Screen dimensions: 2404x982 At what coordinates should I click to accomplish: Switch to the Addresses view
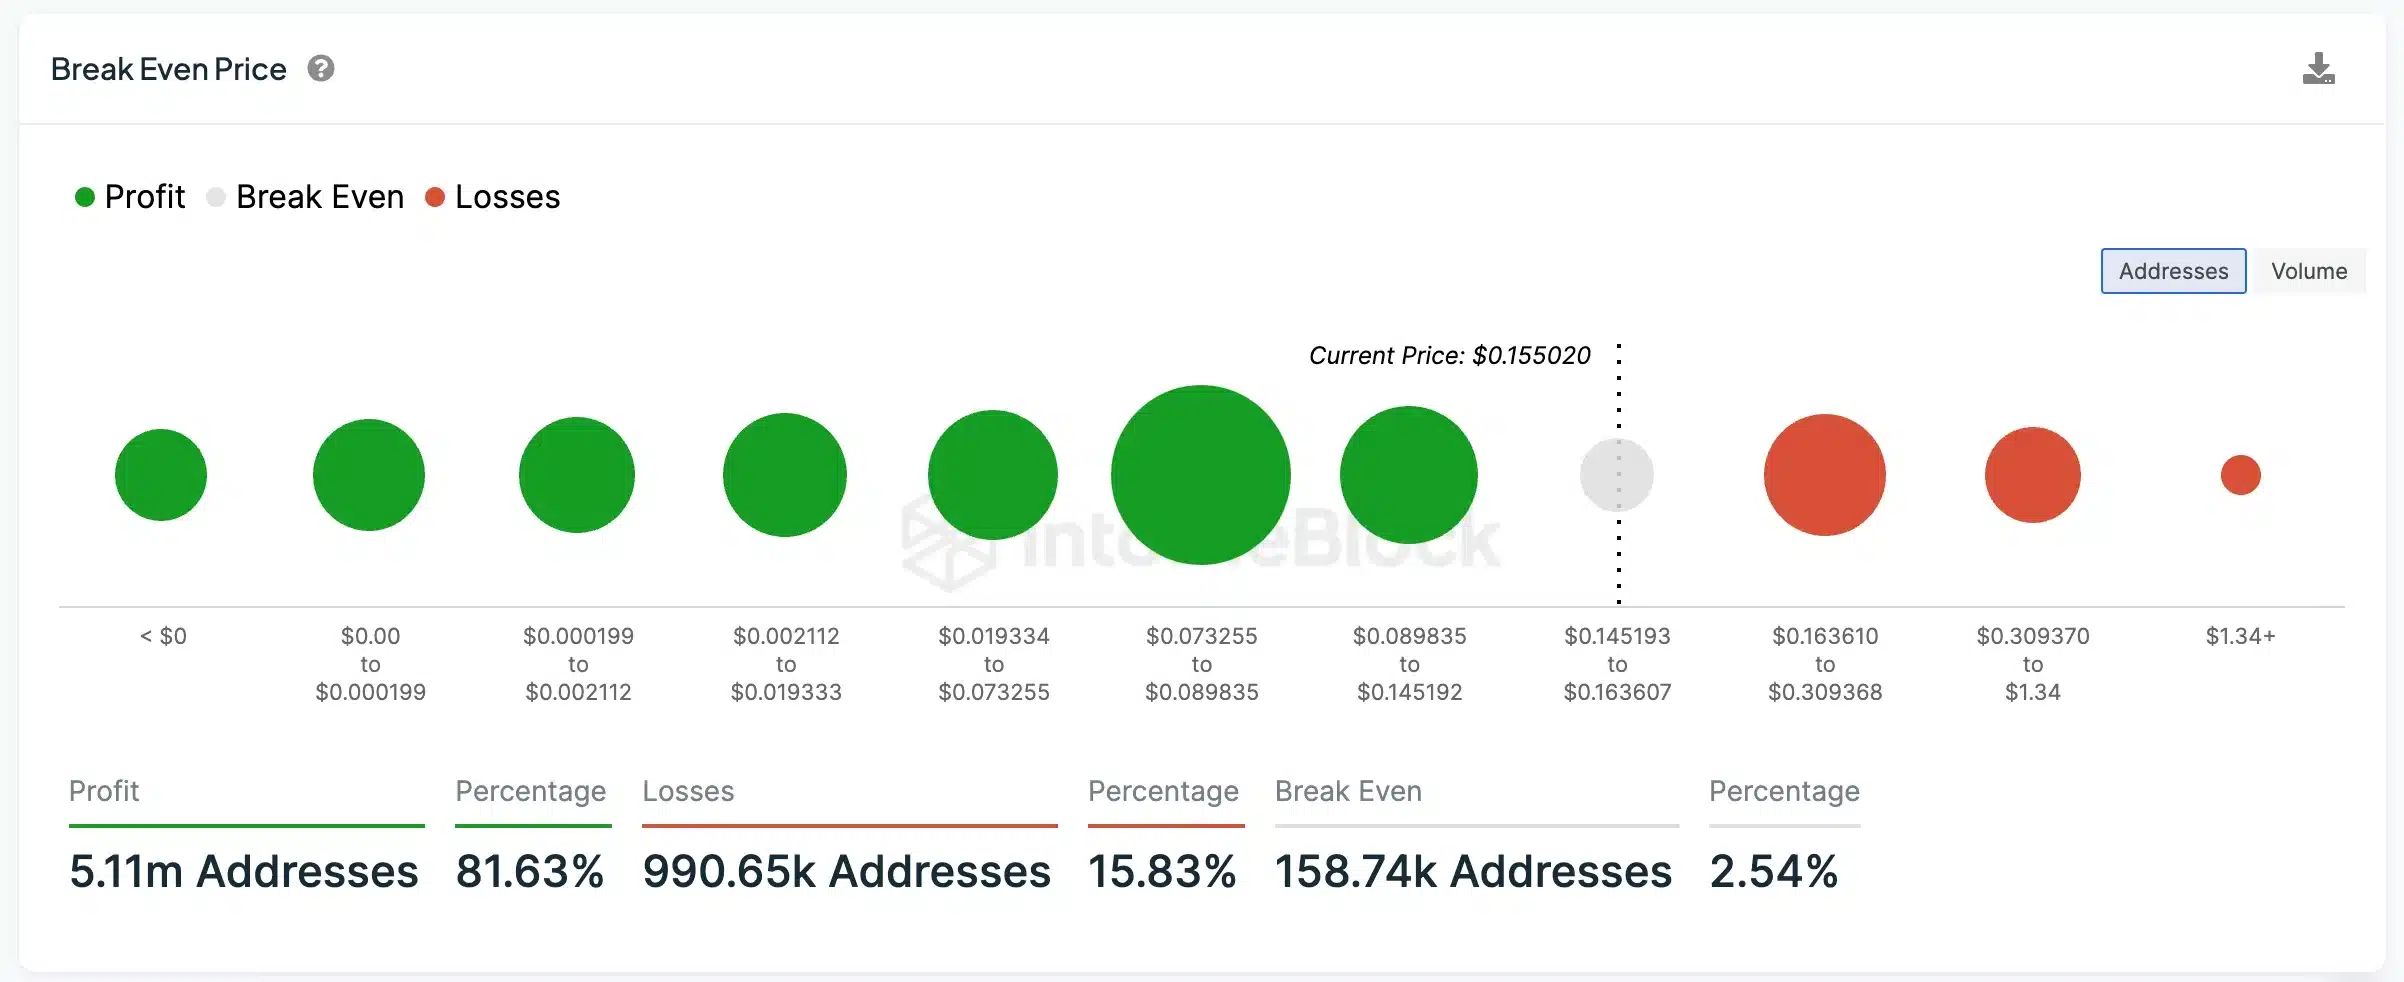[x=2173, y=271]
